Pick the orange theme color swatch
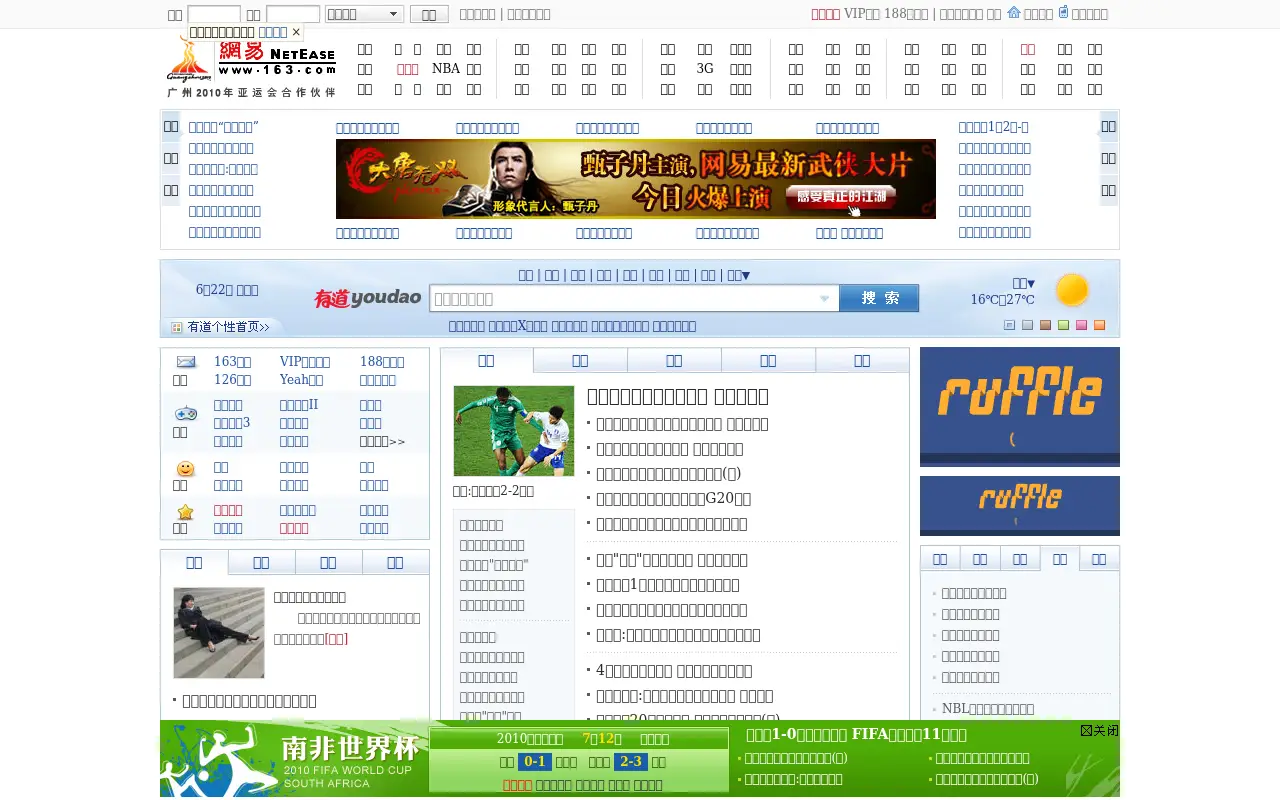1280x800 pixels. coord(1099,325)
